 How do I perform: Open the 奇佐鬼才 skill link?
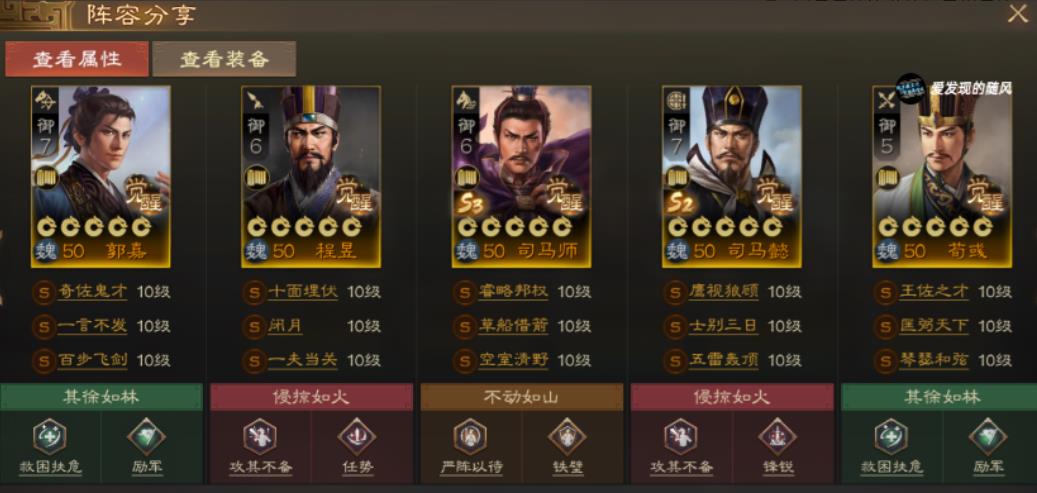(92, 291)
